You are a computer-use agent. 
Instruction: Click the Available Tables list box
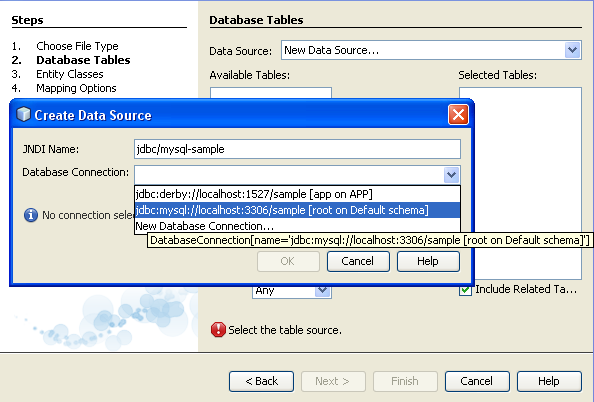click(x=271, y=93)
